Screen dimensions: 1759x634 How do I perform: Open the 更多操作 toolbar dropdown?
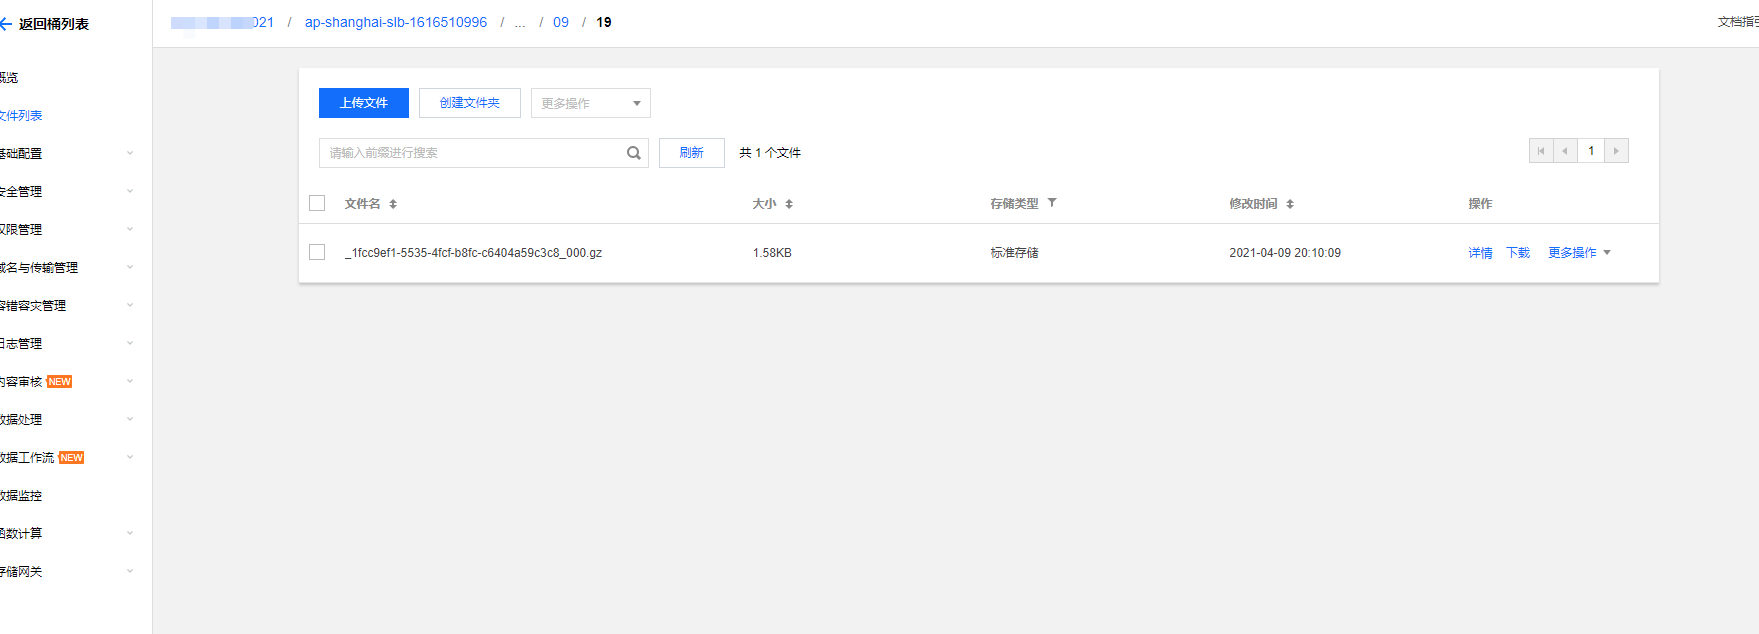[x=591, y=103]
